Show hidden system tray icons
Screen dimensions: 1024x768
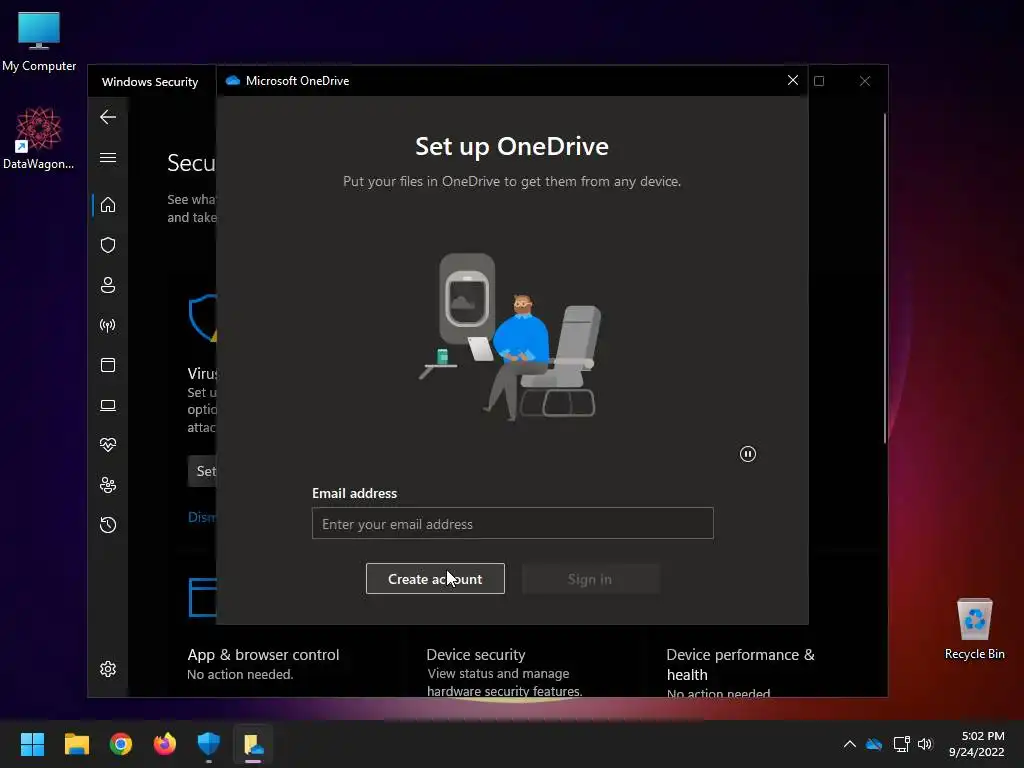click(850, 744)
